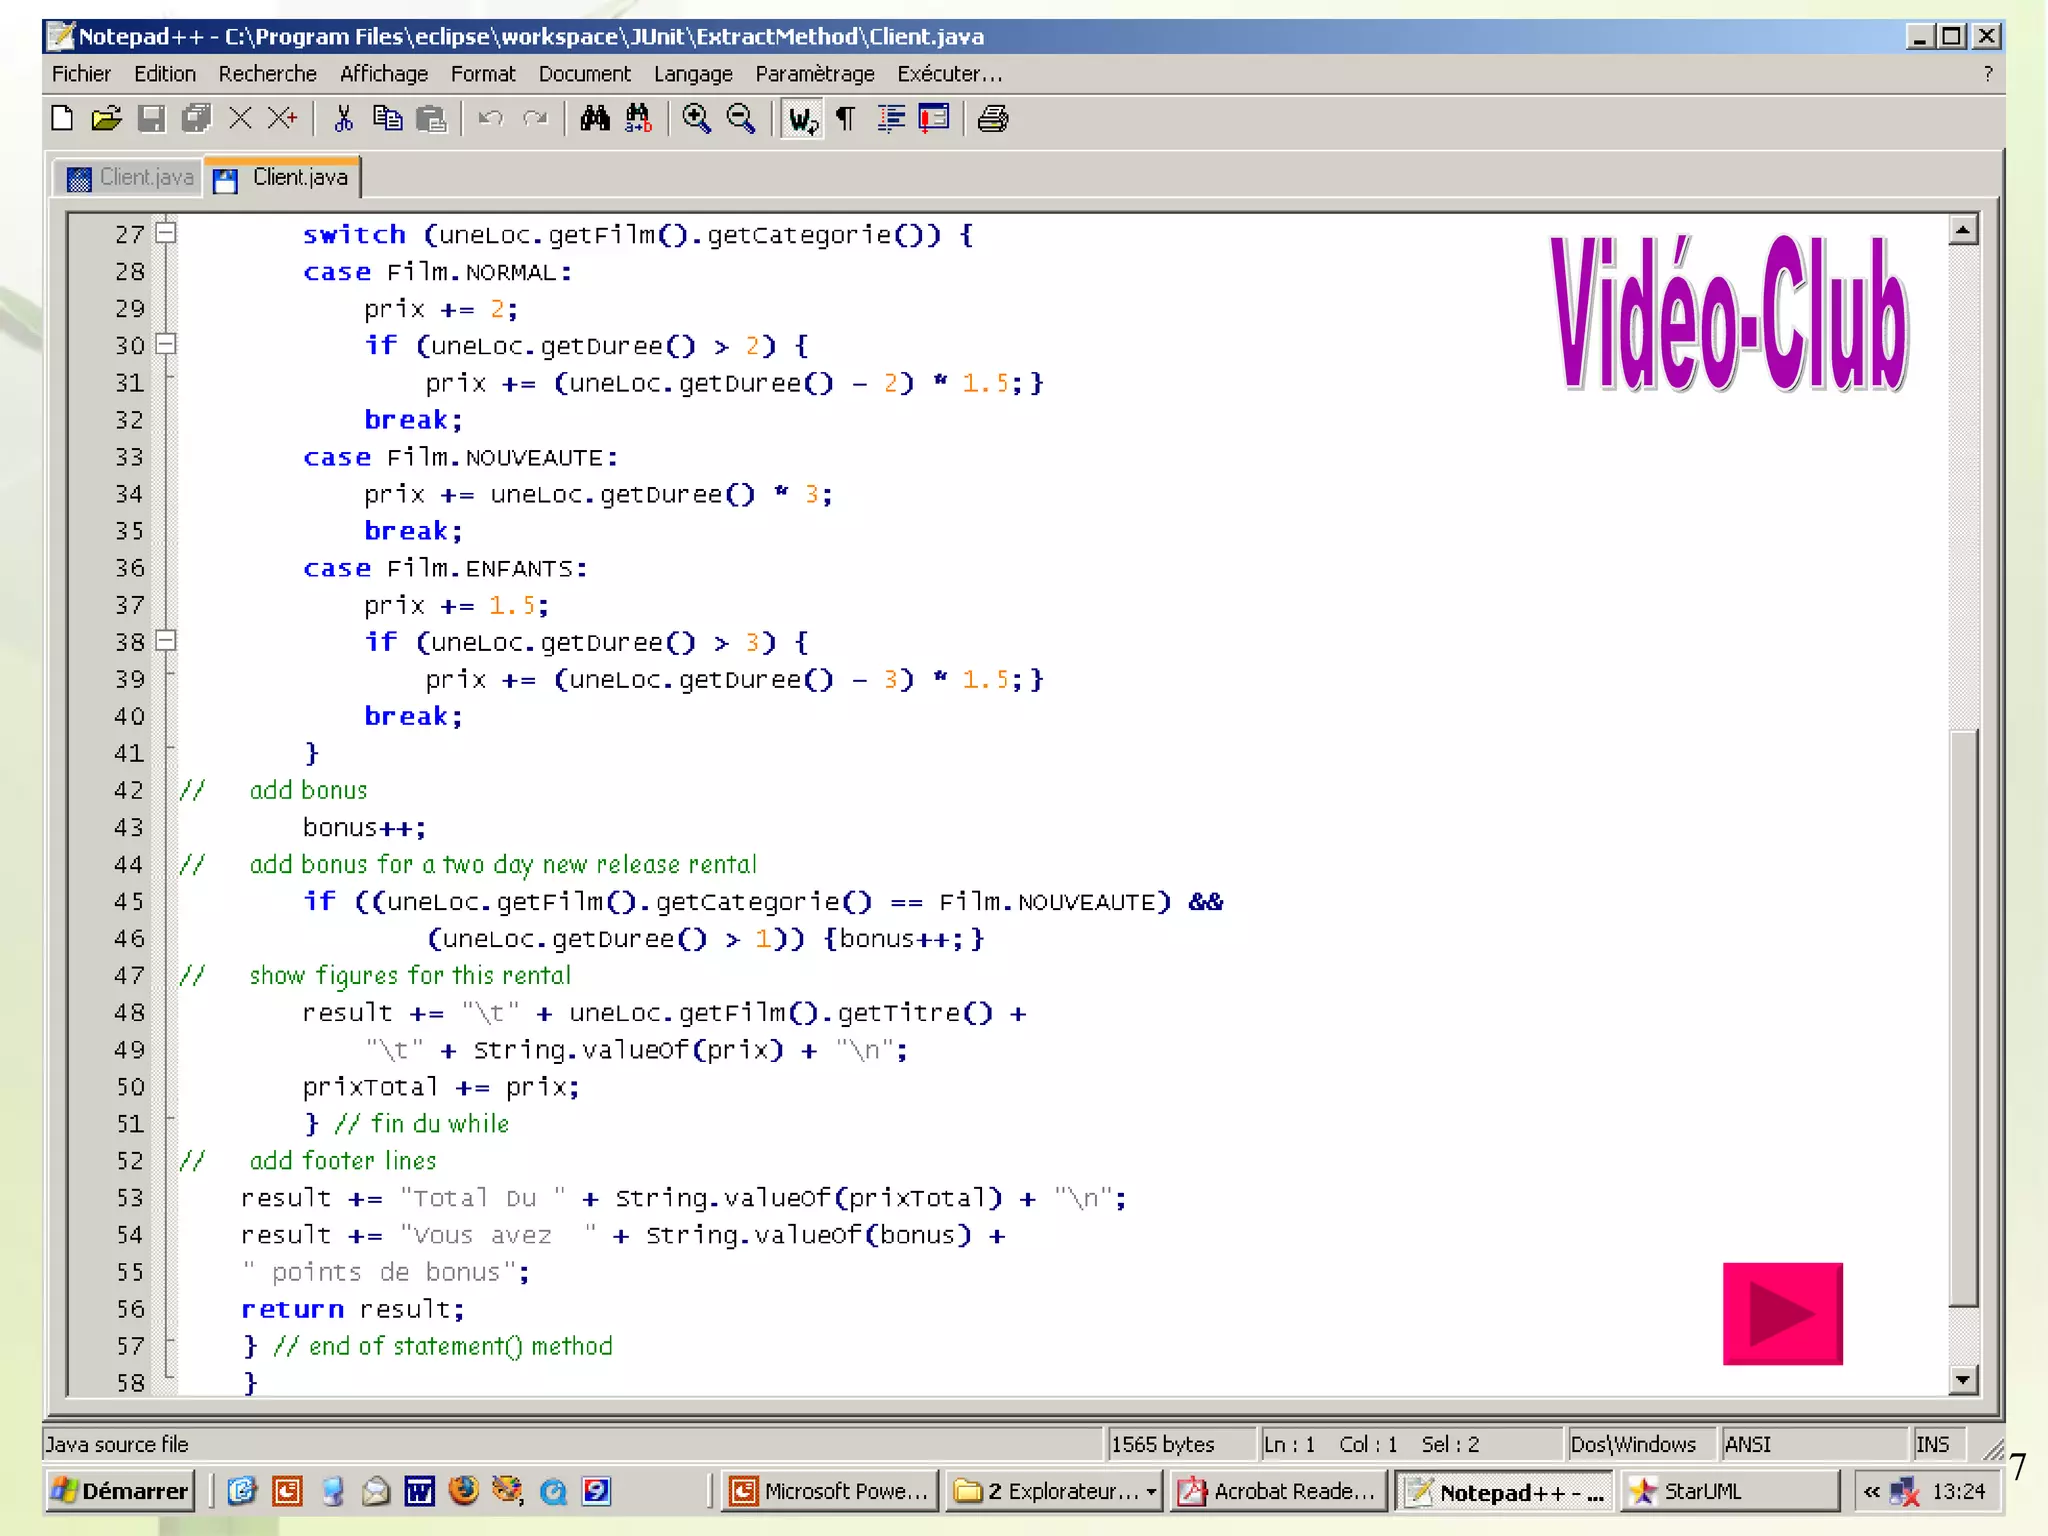This screenshot has height=1536, width=2048.
Task: Collapse the if block at line 30
Action: [x=167, y=344]
